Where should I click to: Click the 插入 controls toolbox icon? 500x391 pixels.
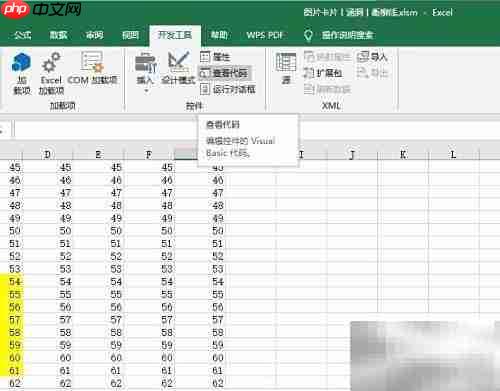pos(145,68)
